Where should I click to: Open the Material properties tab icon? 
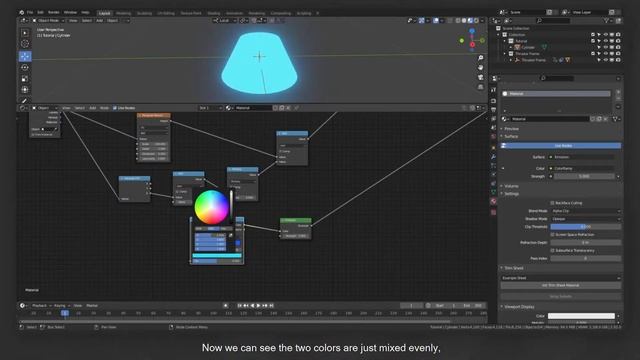(x=493, y=201)
